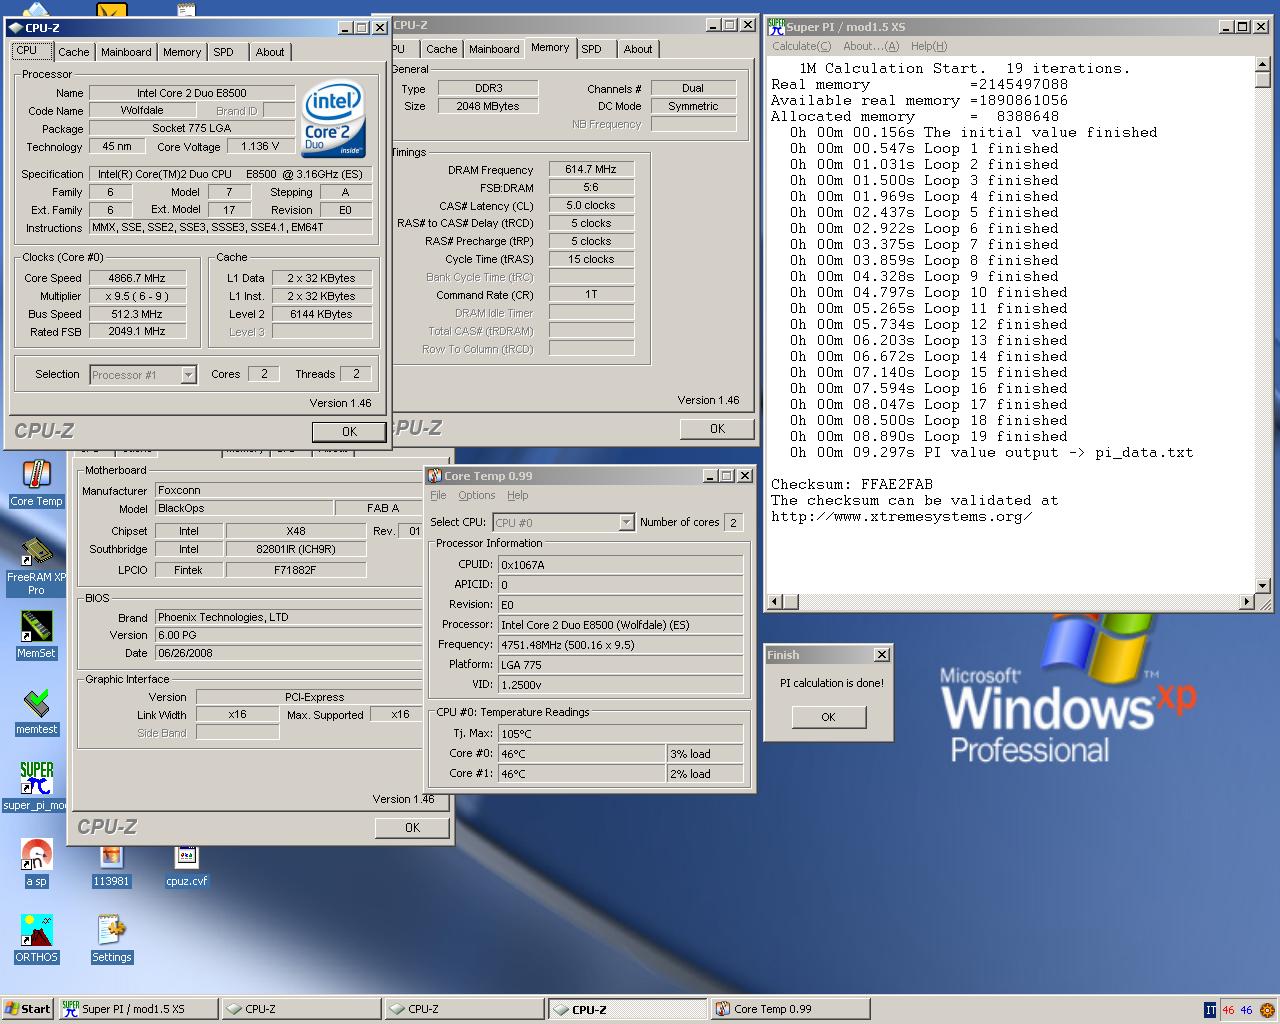Image resolution: width=1280 pixels, height=1024 pixels.
Task: Click the Super PI title bar icon
Action: [x=776, y=27]
